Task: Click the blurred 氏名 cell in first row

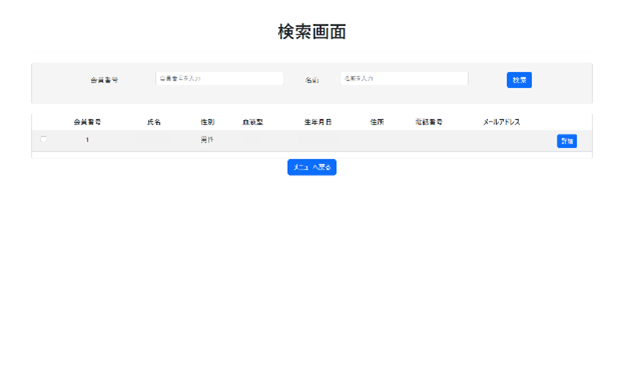Action: [x=154, y=141]
